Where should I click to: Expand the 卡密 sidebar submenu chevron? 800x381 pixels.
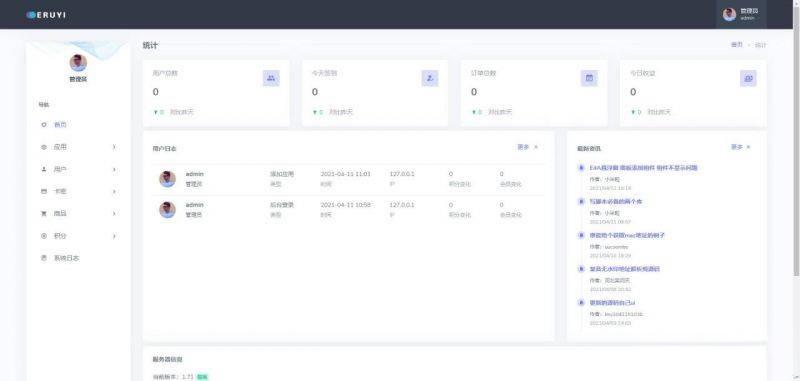[x=114, y=191]
